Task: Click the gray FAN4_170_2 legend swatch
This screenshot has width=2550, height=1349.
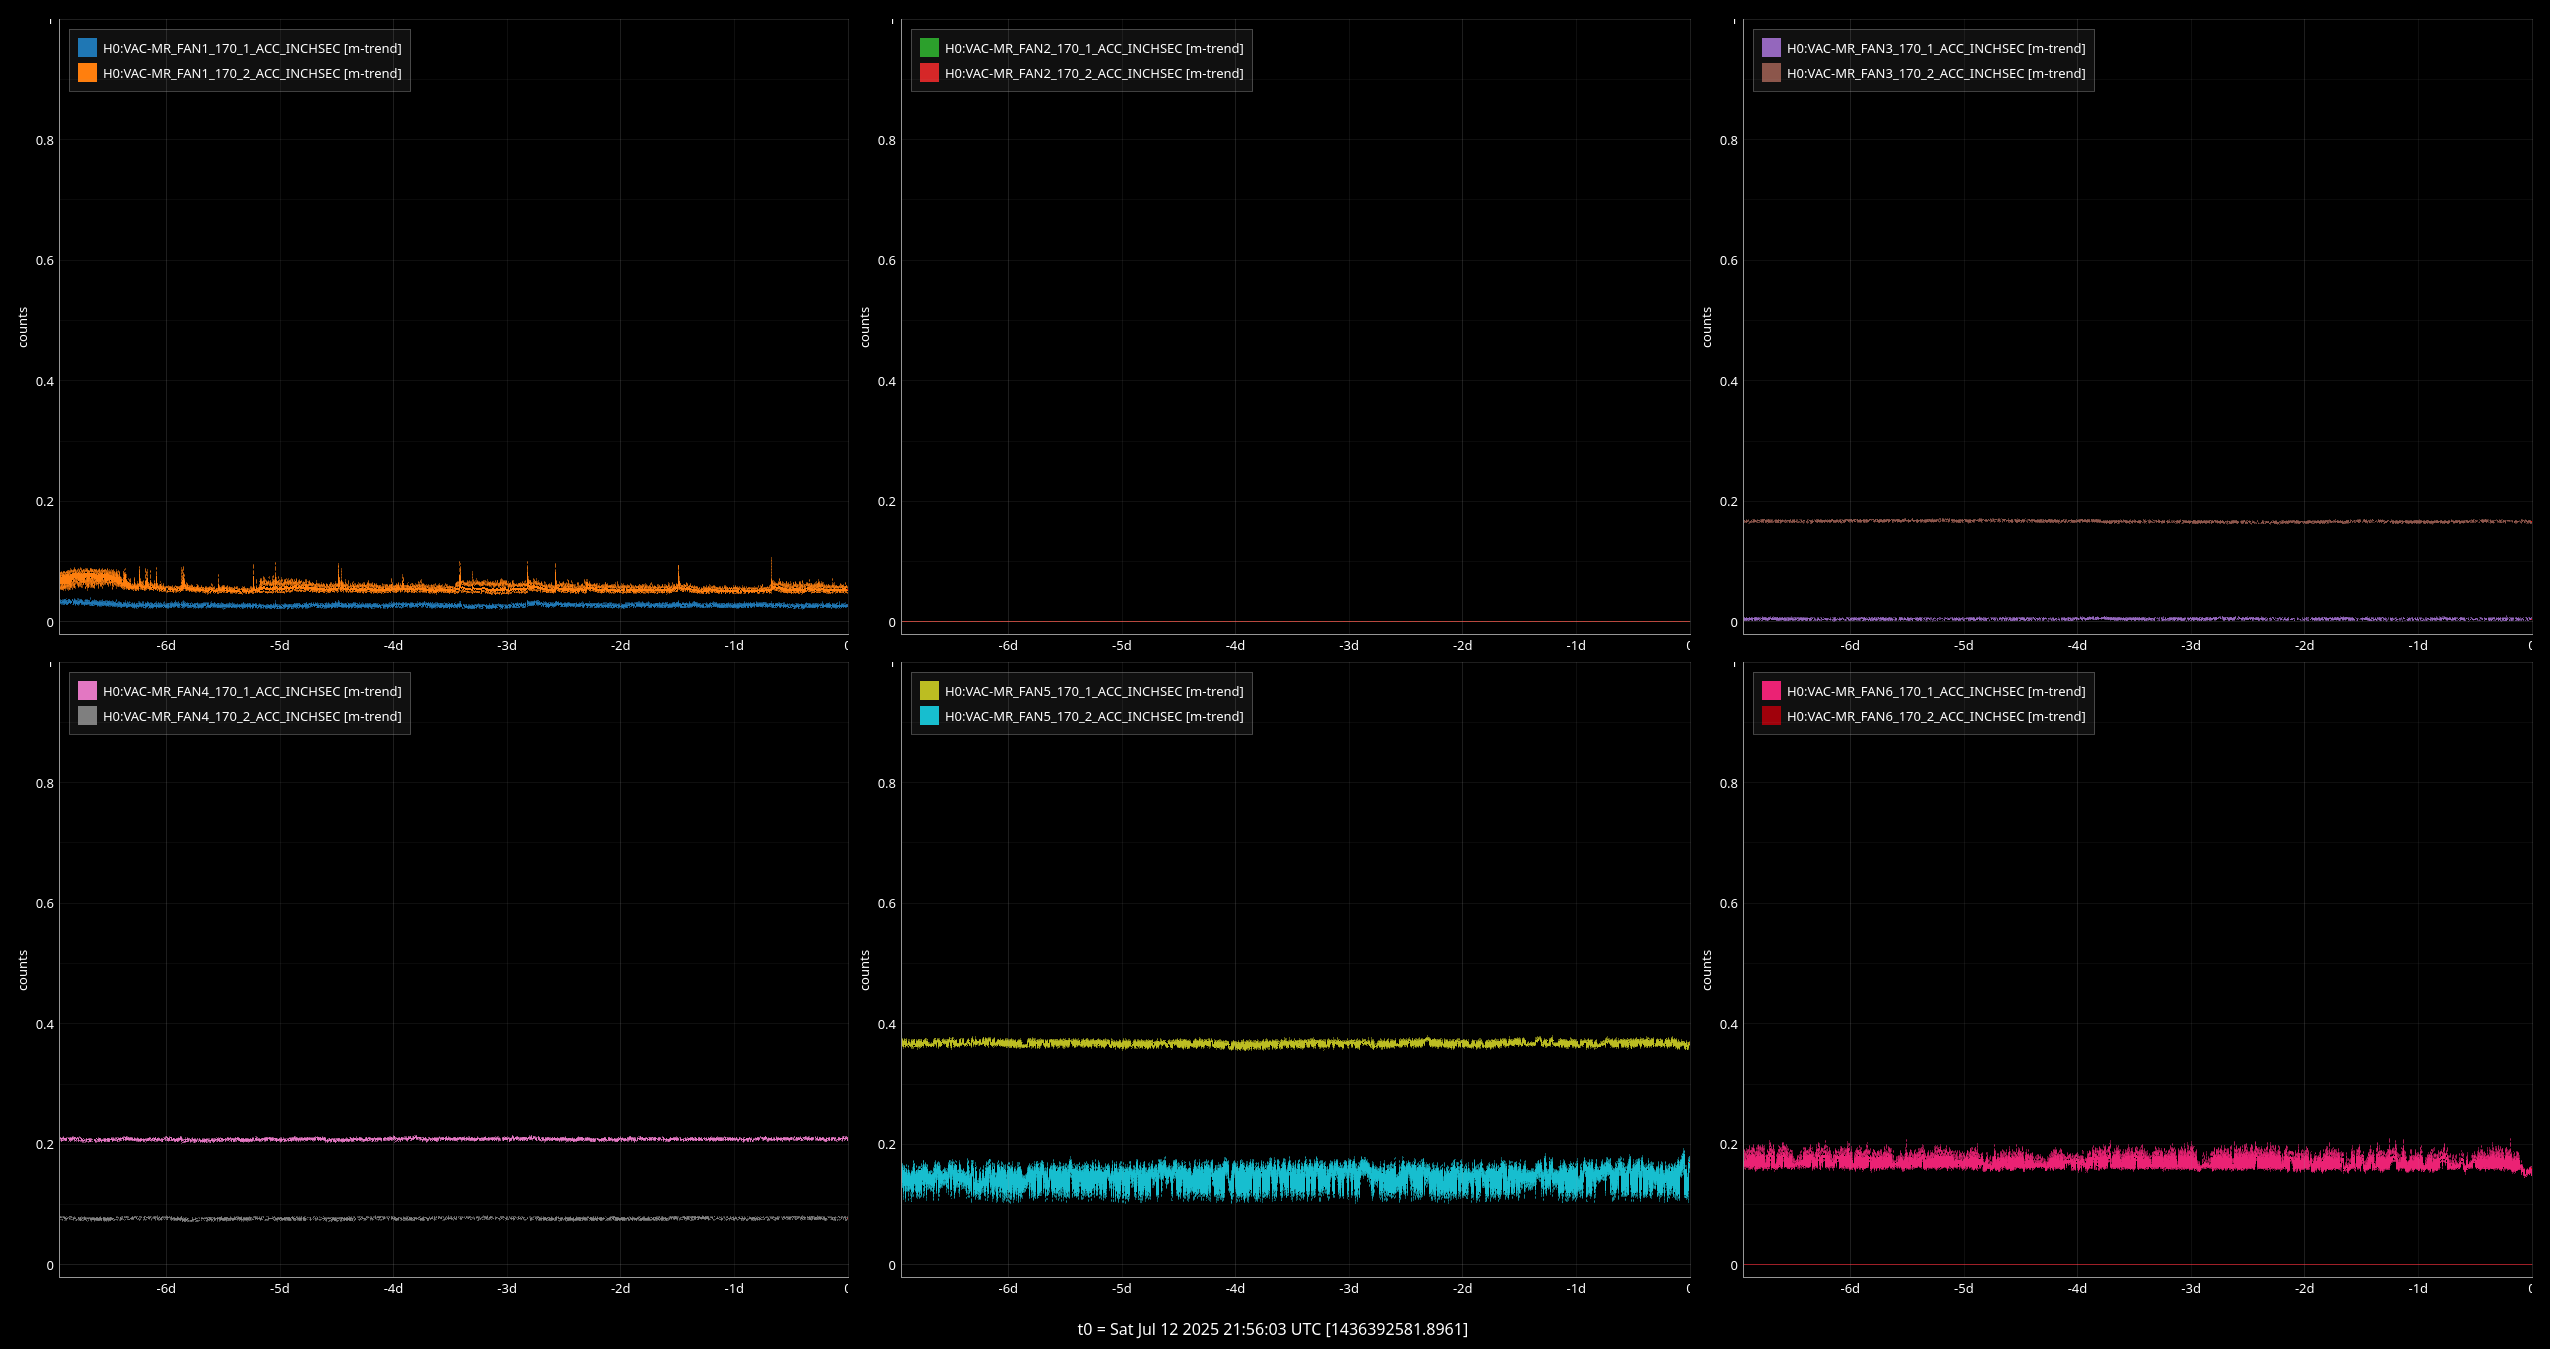Action: point(88,716)
